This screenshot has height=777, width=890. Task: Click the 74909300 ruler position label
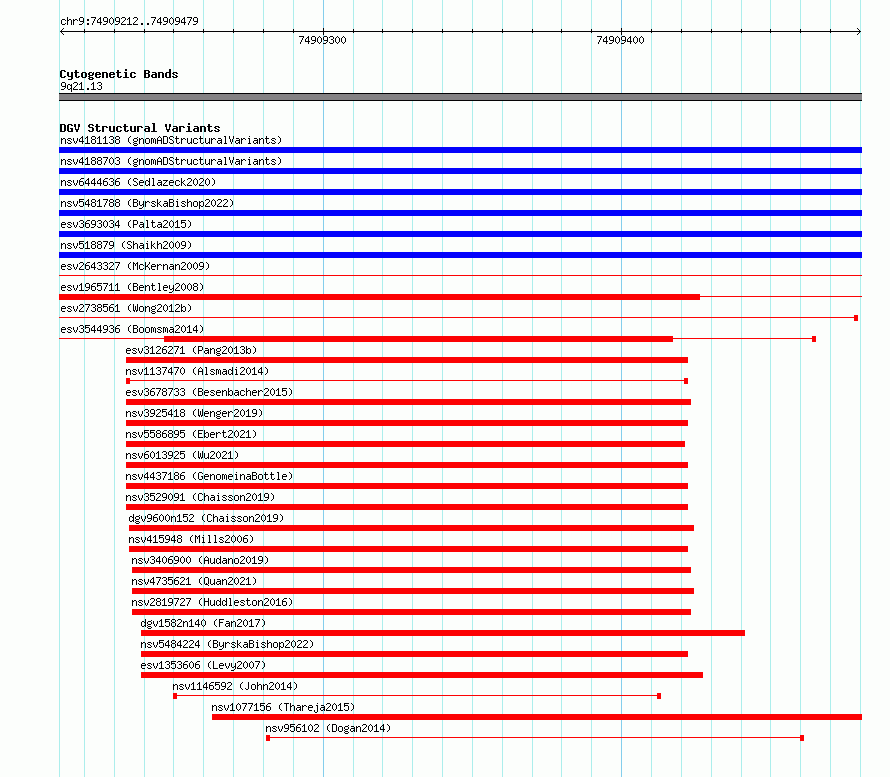pyautogui.click(x=322, y=40)
